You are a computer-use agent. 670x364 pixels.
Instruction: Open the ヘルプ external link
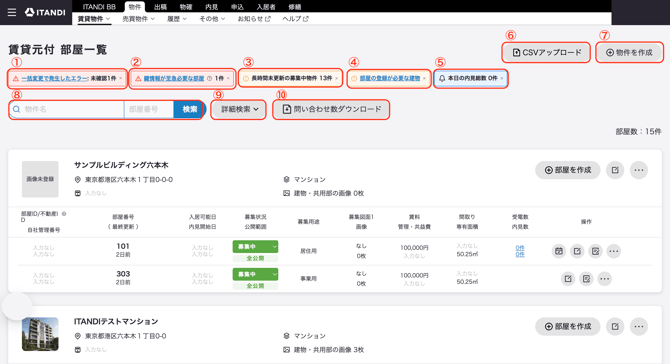[295, 19]
